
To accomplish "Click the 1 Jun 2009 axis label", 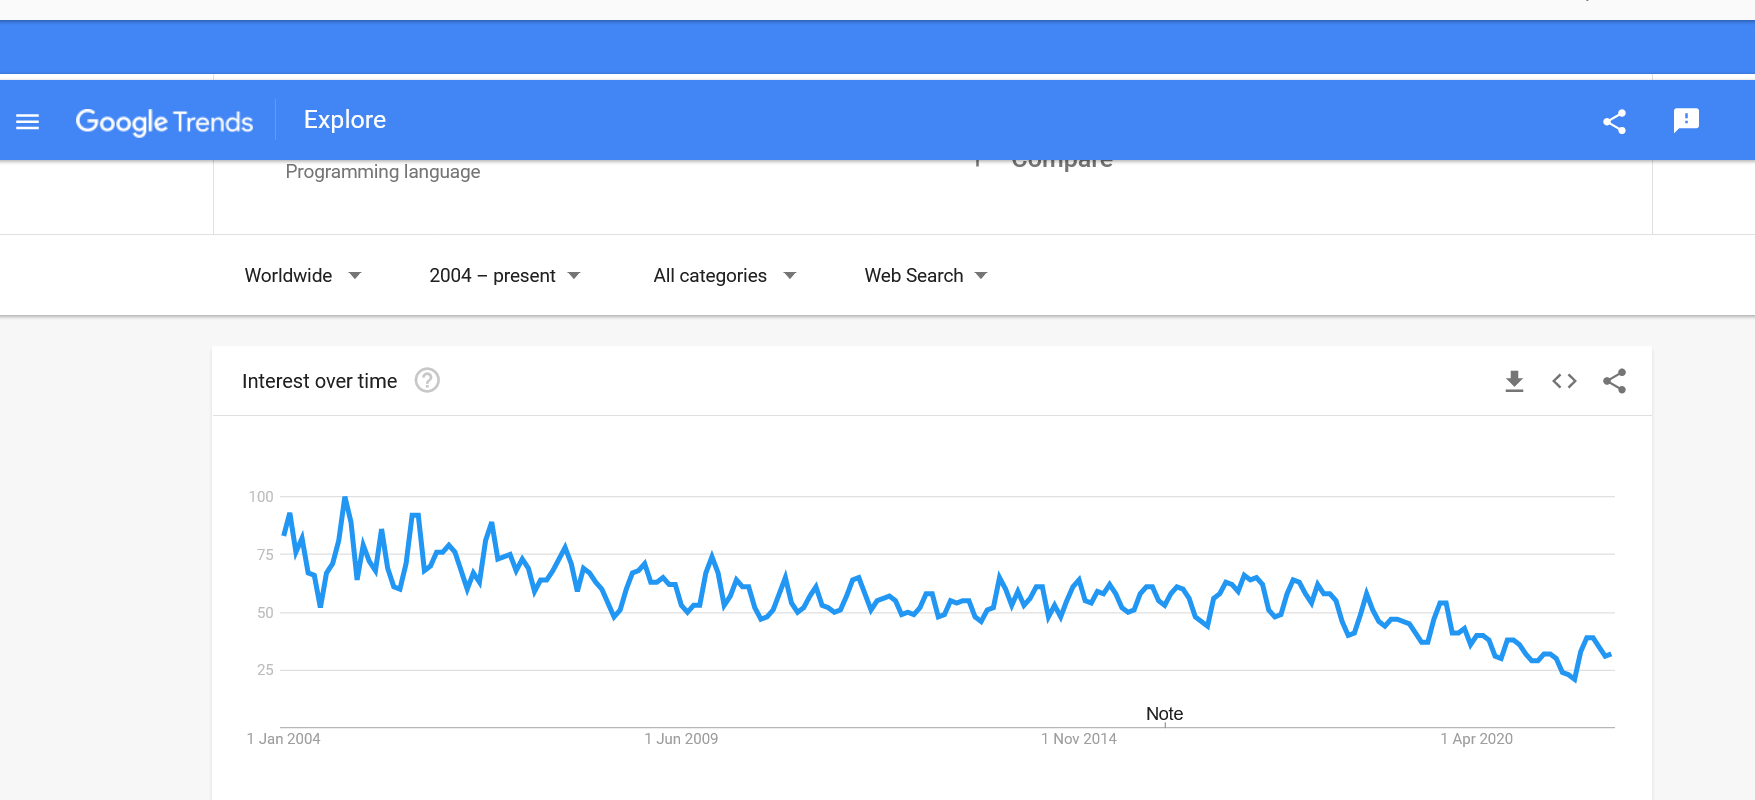I will click(x=681, y=739).
